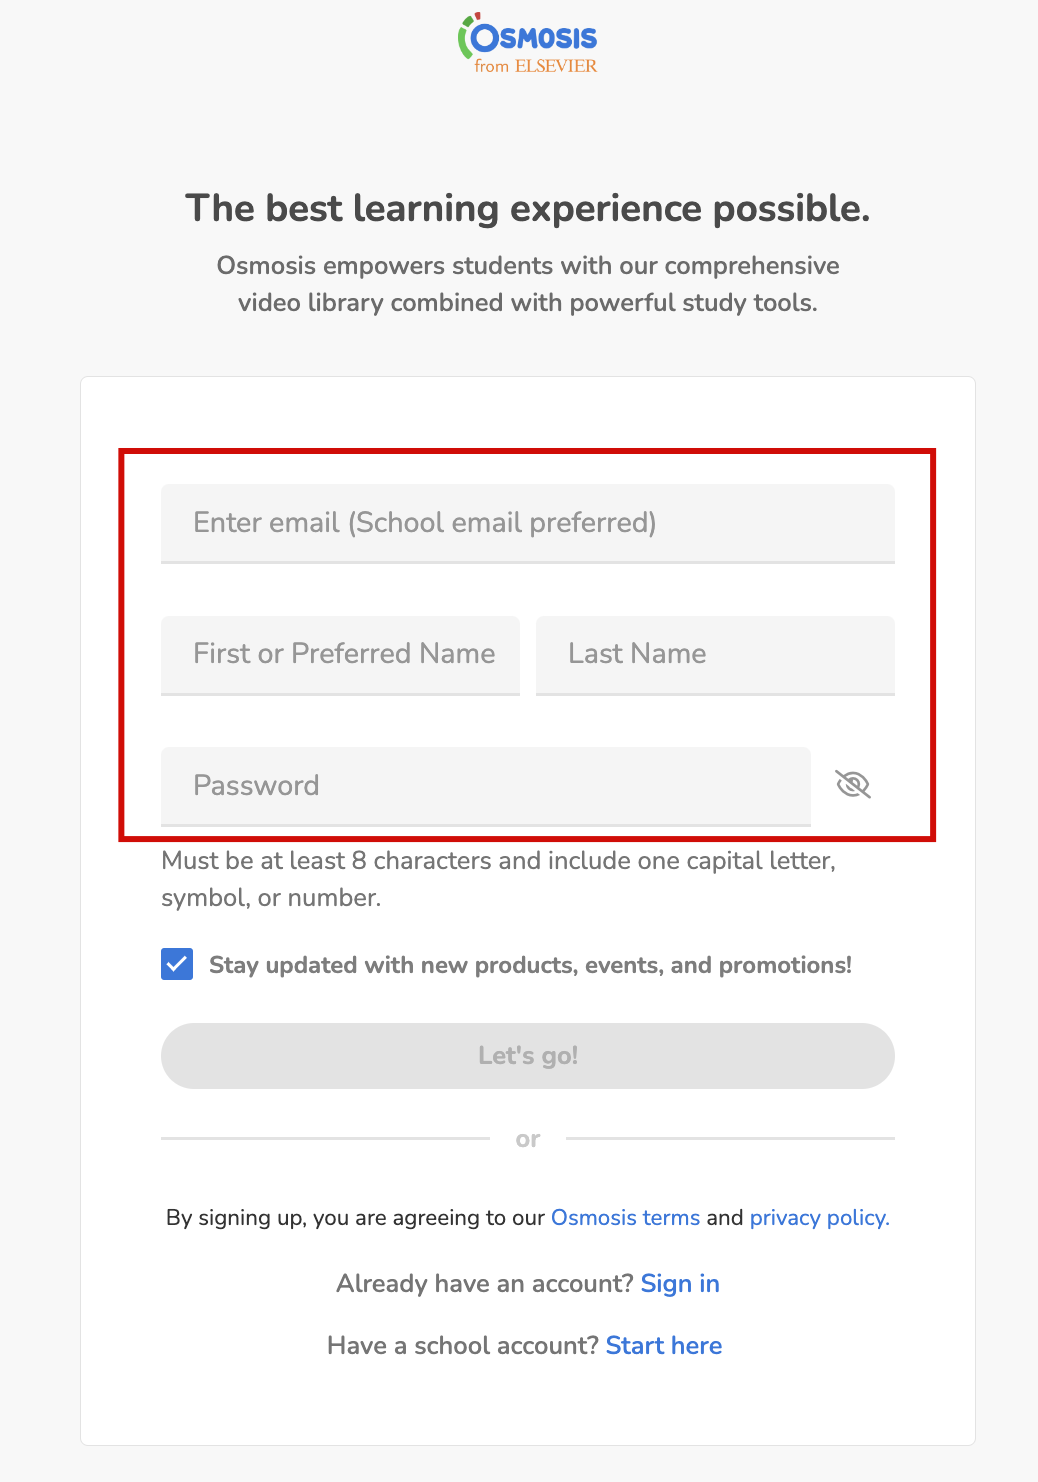Focus the email address input field
This screenshot has height=1482, width=1038.
(527, 523)
